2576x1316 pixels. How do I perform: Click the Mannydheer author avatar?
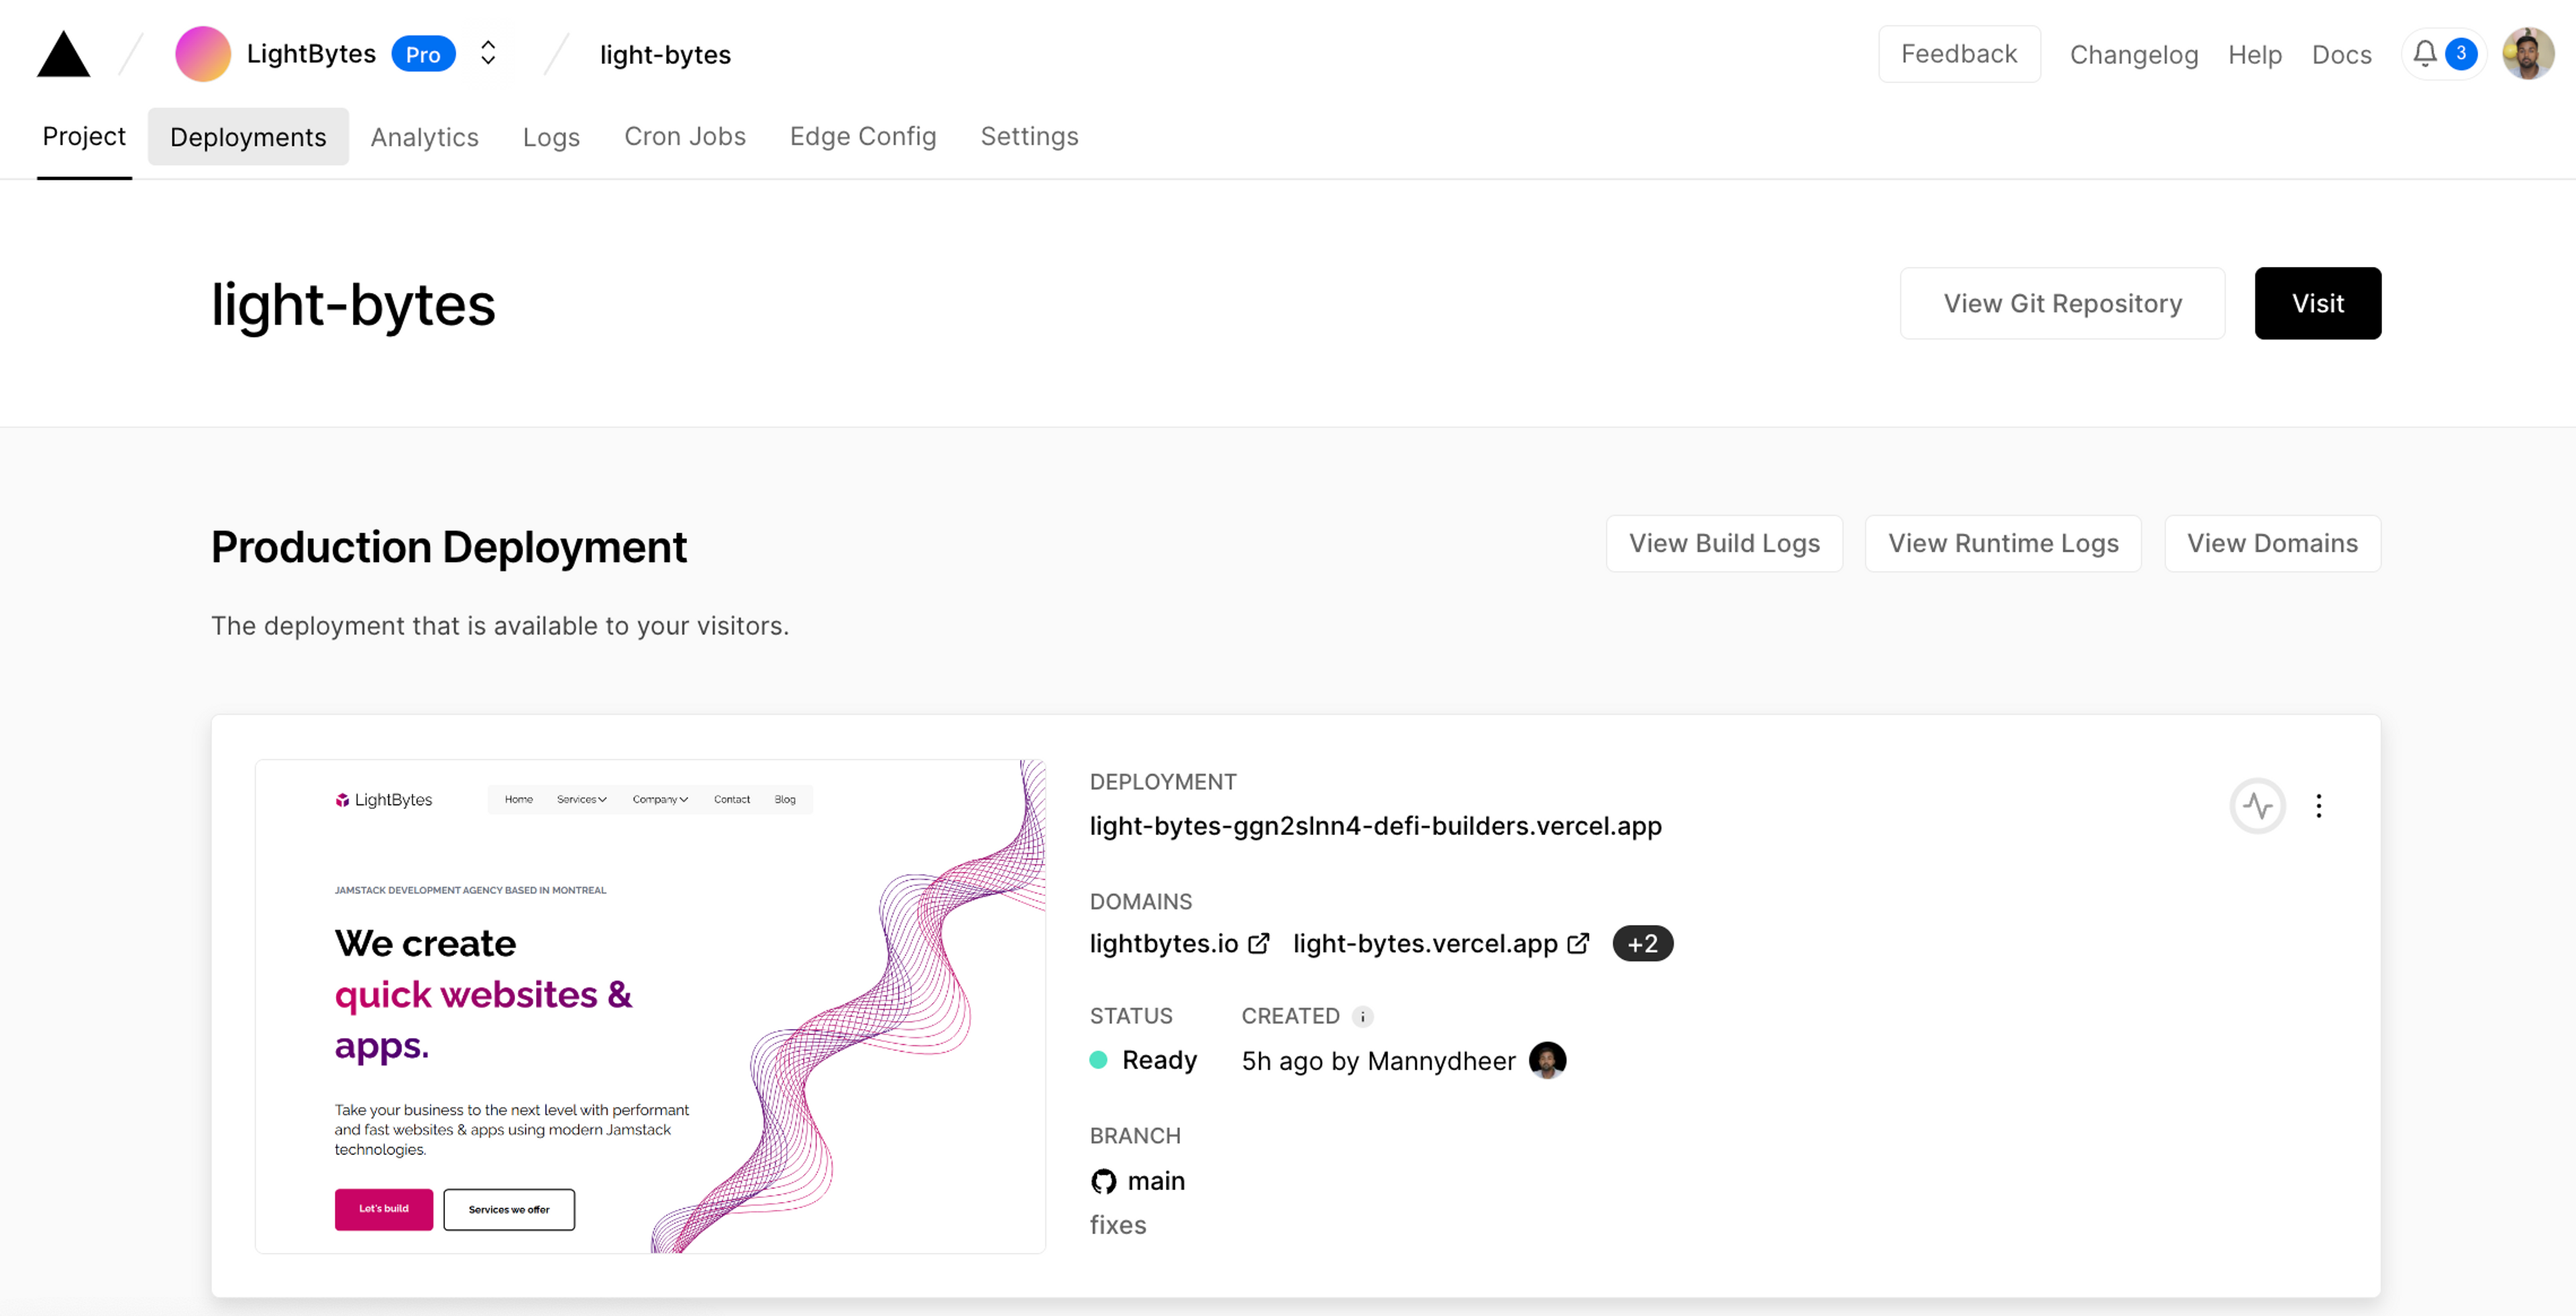tap(1547, 1060)
